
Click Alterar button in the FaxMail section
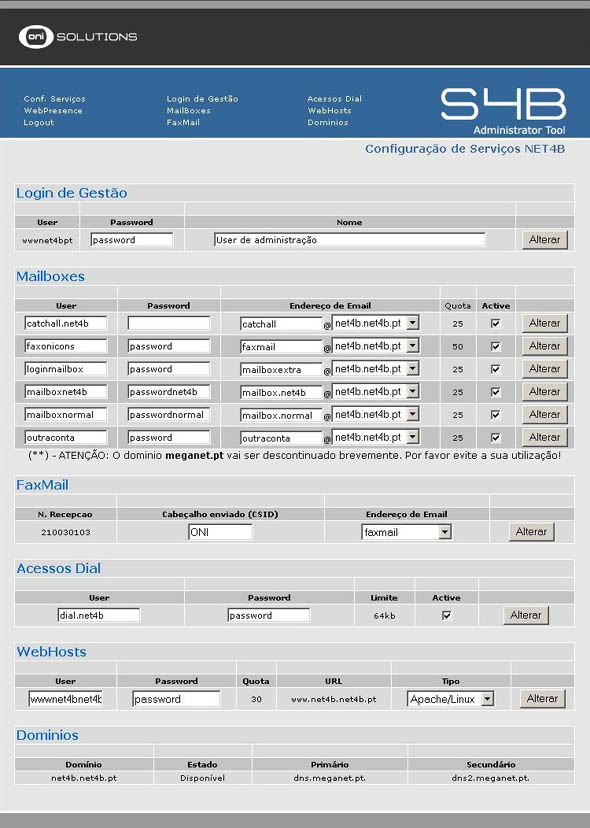pos(531,532)
